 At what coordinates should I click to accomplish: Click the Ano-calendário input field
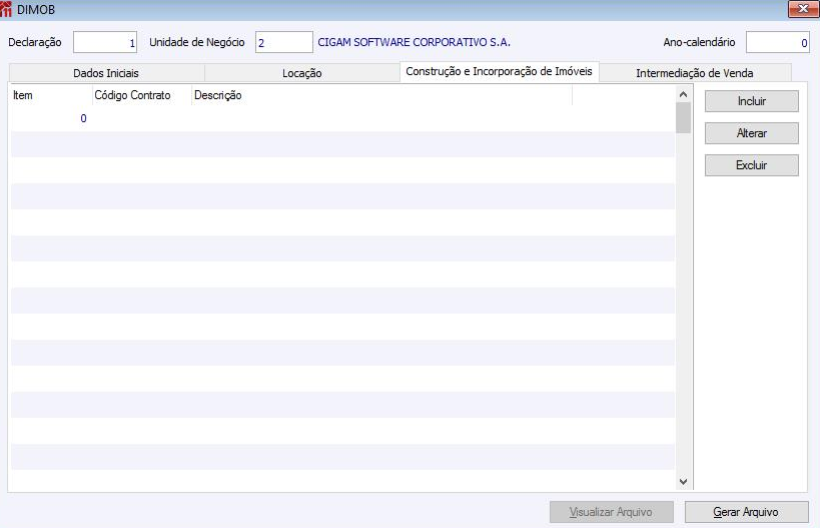(x=778, y=42)
